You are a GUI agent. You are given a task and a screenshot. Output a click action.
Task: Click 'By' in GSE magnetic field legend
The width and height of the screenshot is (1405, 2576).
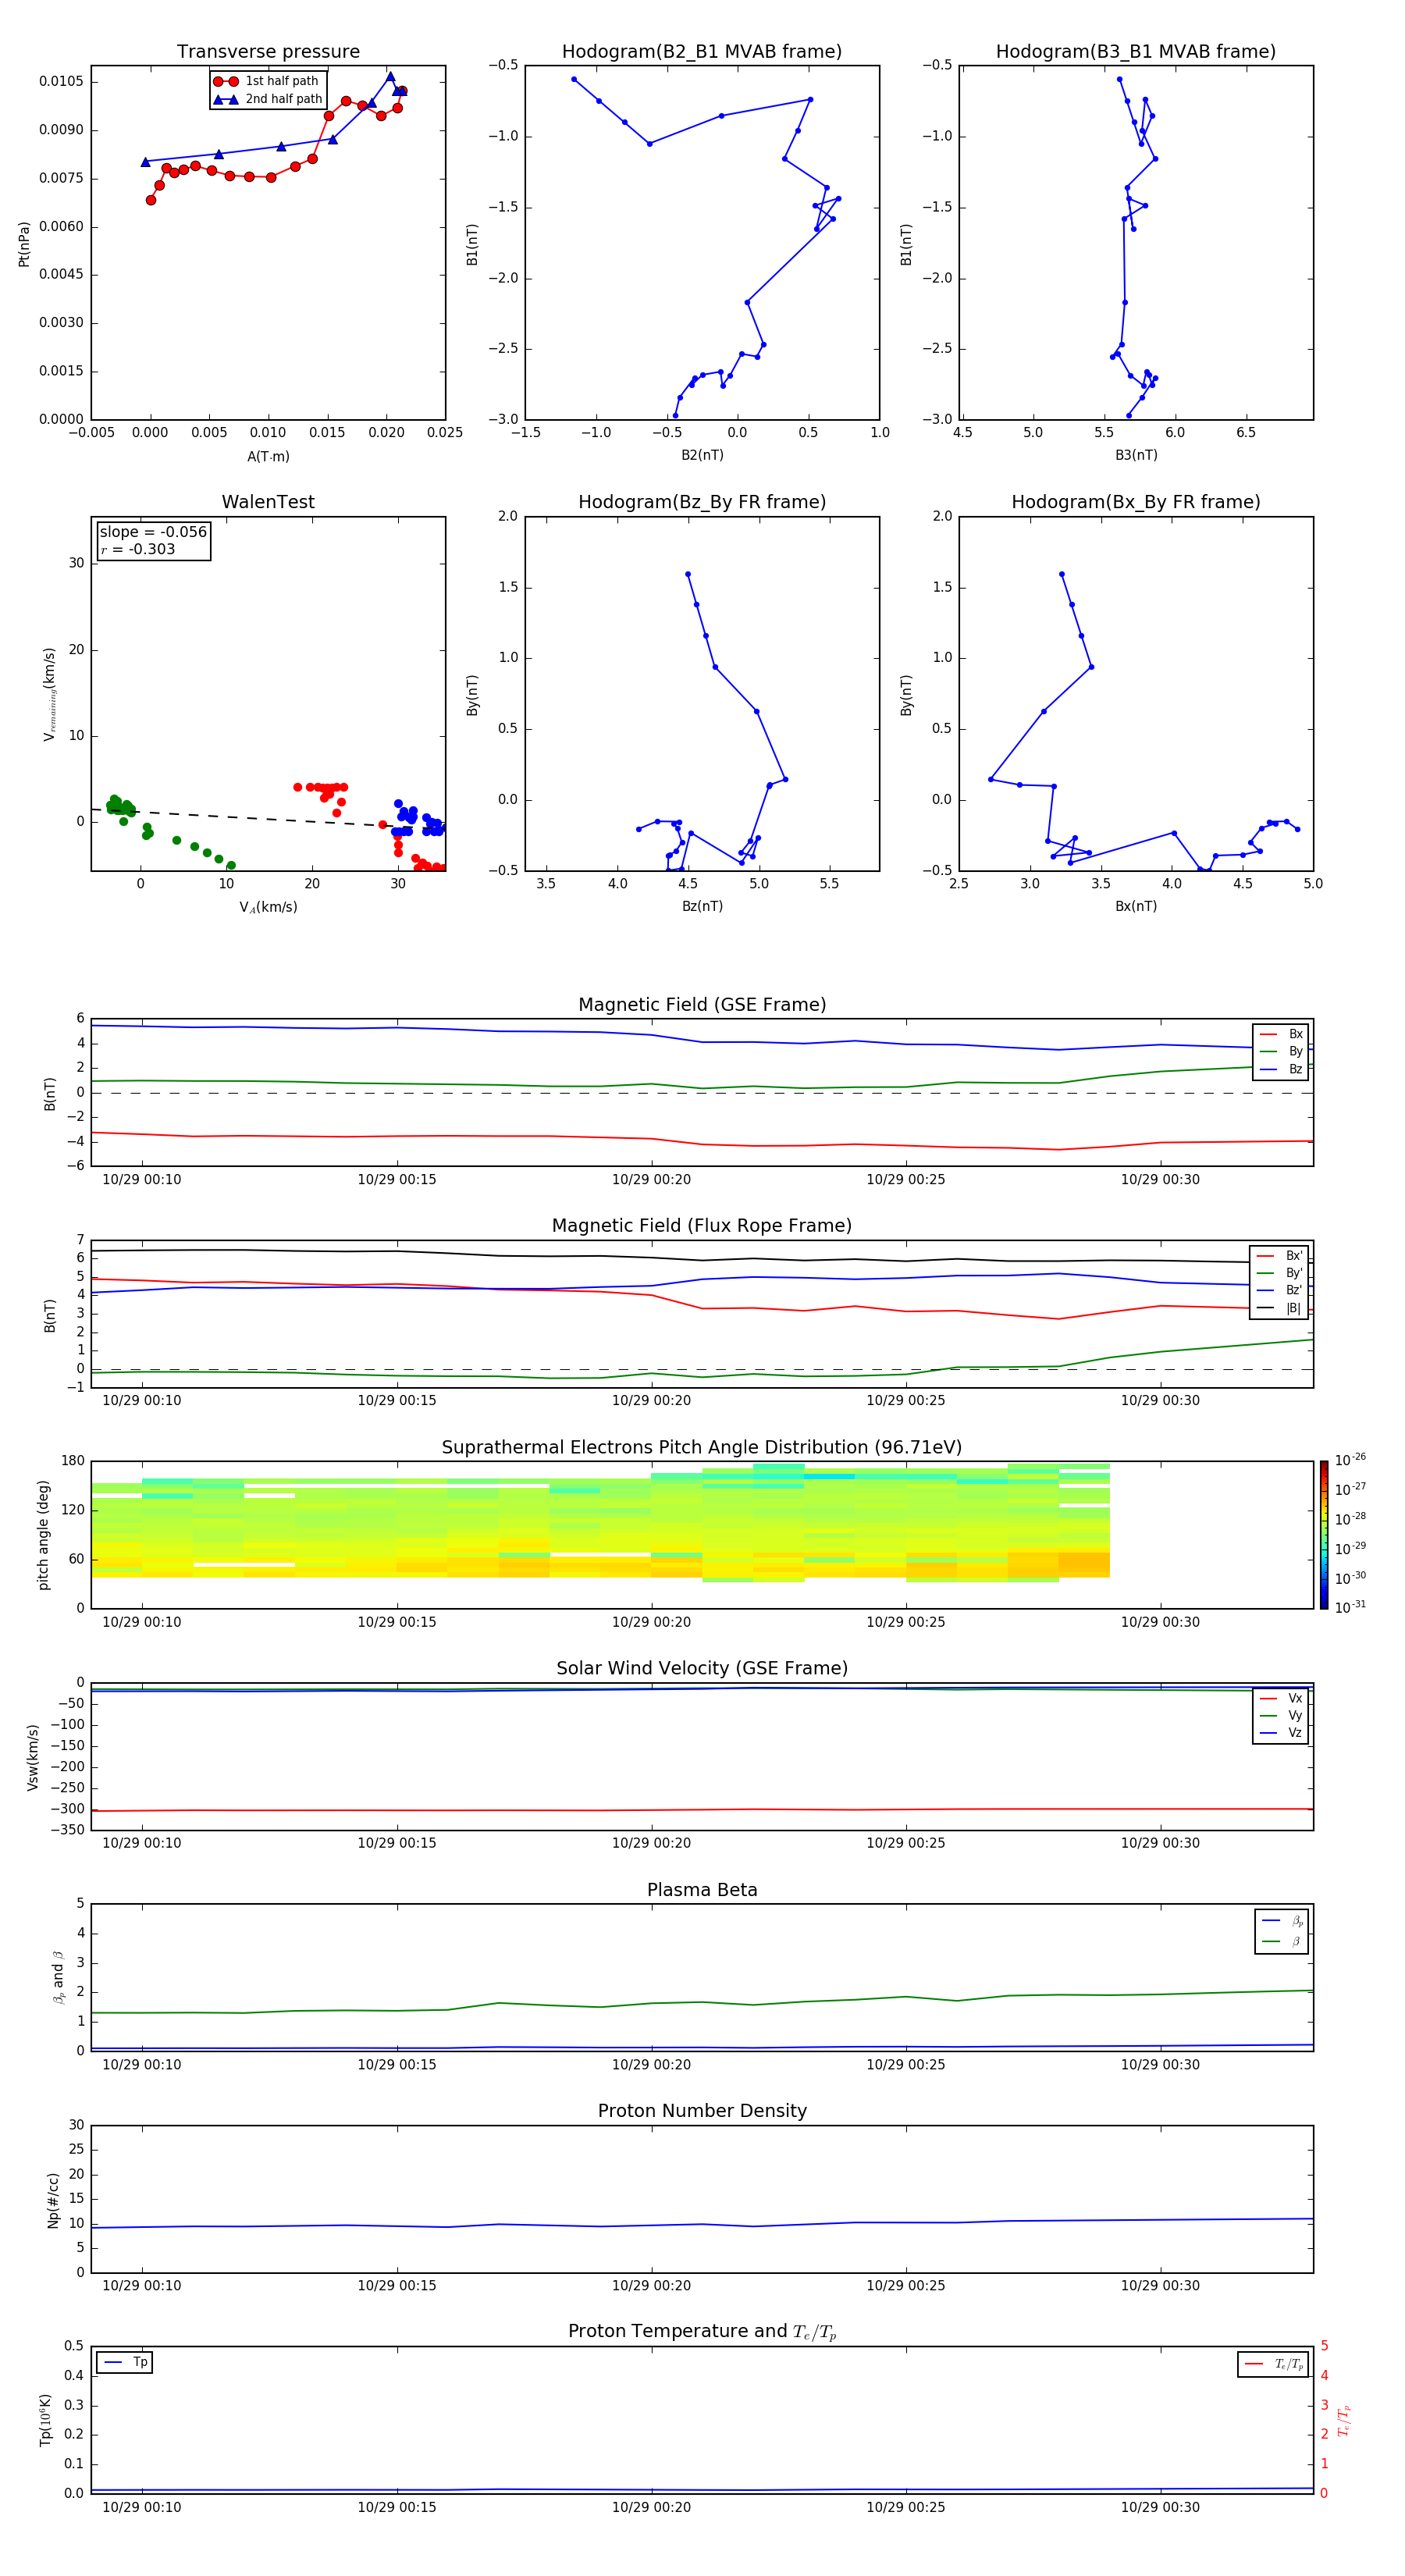(1295, 1052)
